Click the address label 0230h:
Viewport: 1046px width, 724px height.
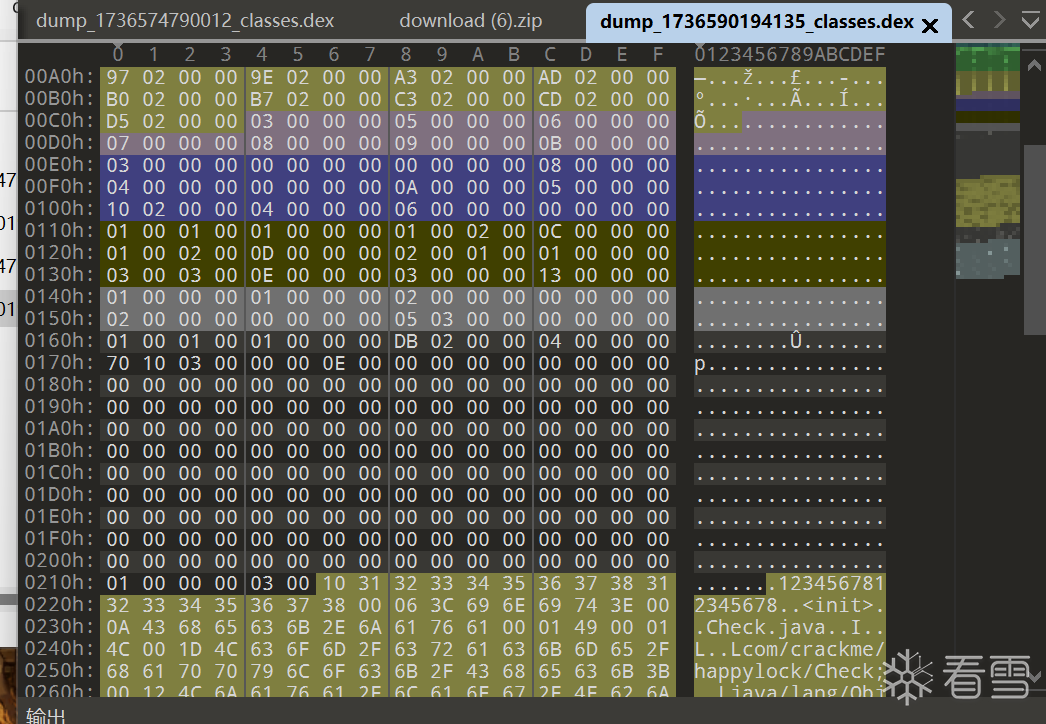coord(59,627)
